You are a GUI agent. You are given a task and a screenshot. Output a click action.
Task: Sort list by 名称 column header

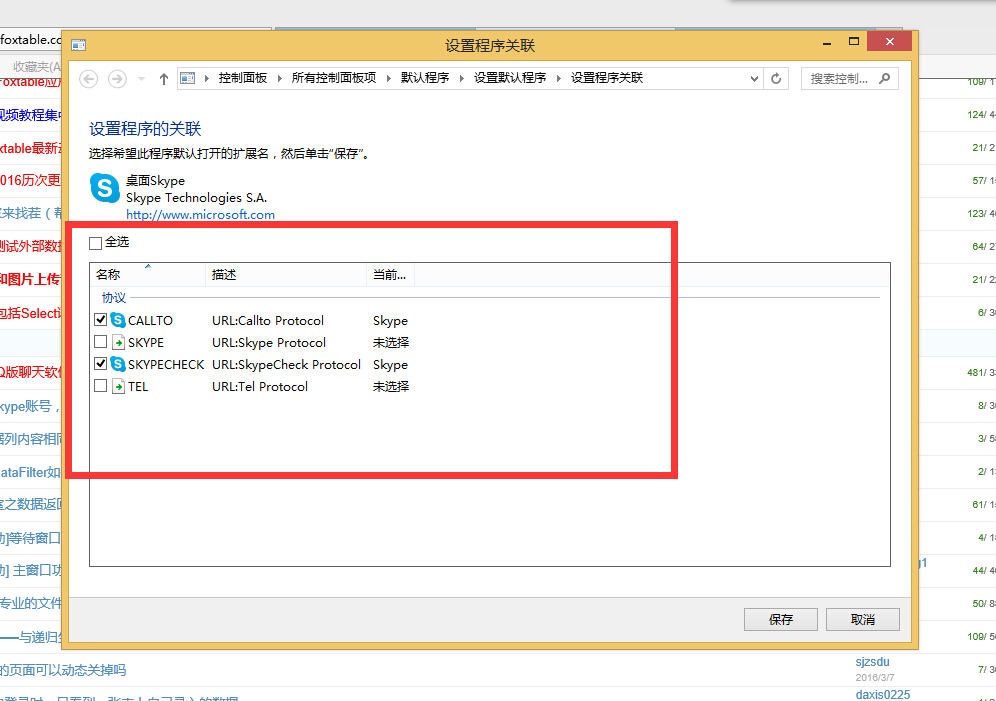point(147,275)
